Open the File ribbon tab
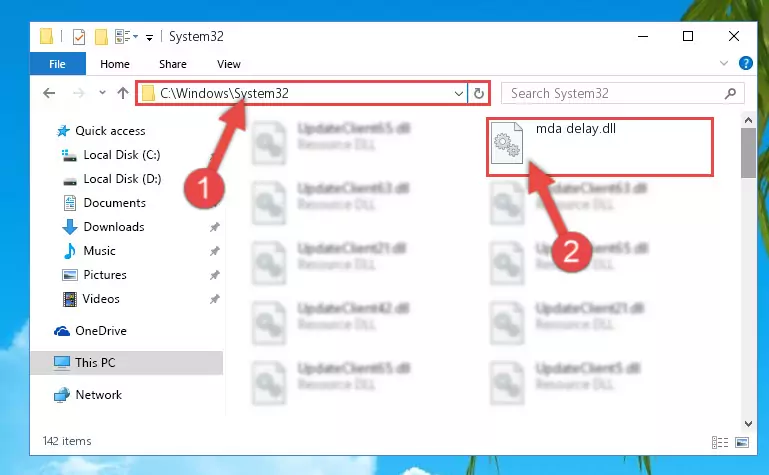 click(57, 64)
